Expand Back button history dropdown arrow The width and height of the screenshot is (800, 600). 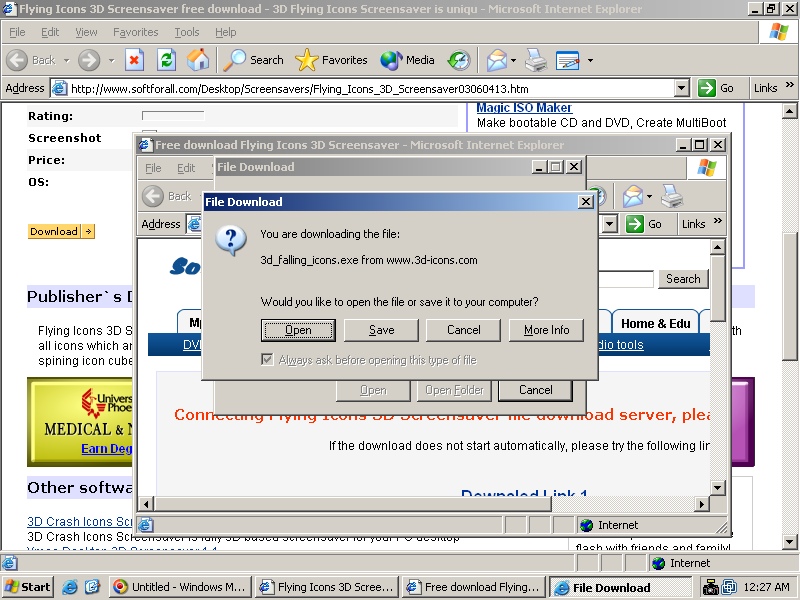(x=67, y=60)
